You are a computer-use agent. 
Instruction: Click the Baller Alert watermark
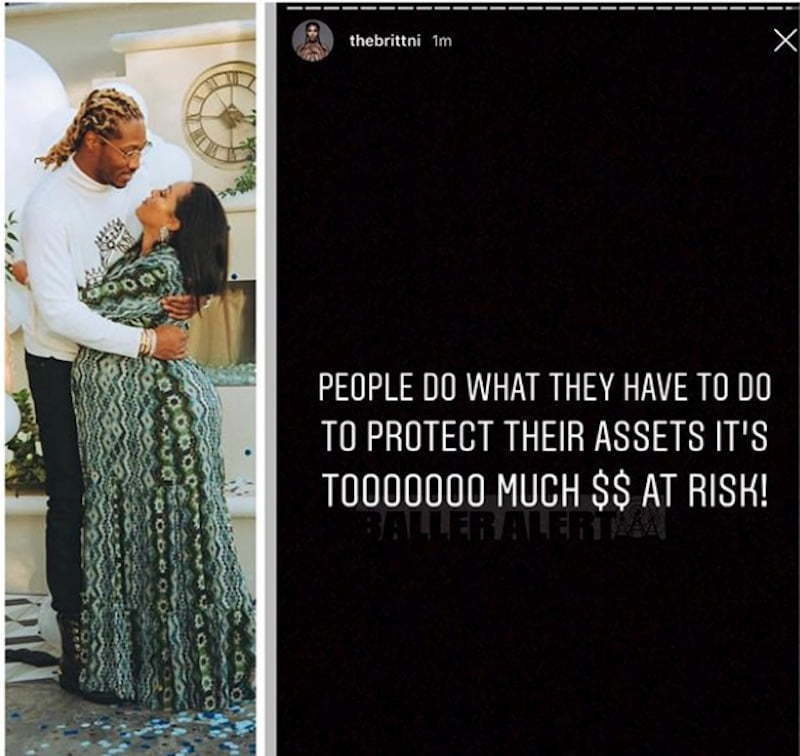coord(516,525)
